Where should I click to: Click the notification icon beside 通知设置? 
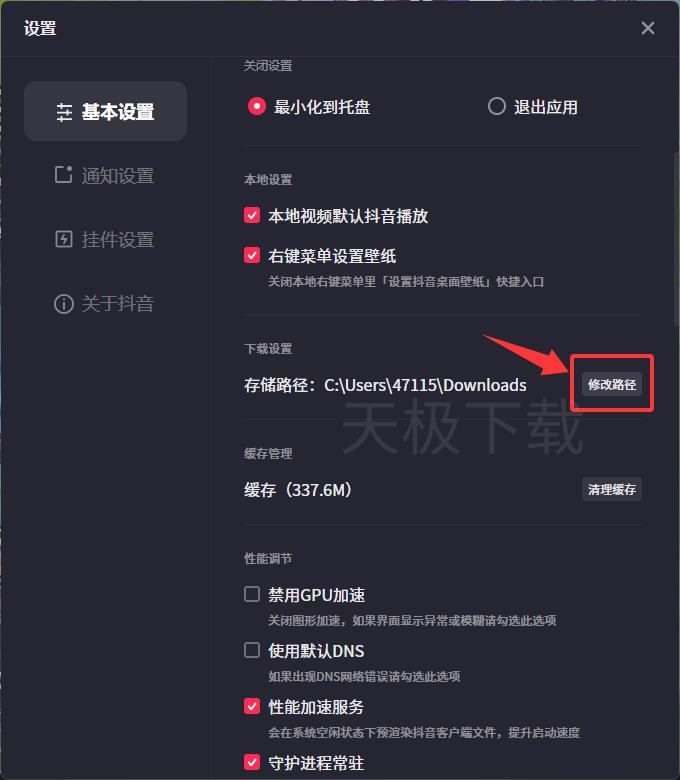point(64,175)
